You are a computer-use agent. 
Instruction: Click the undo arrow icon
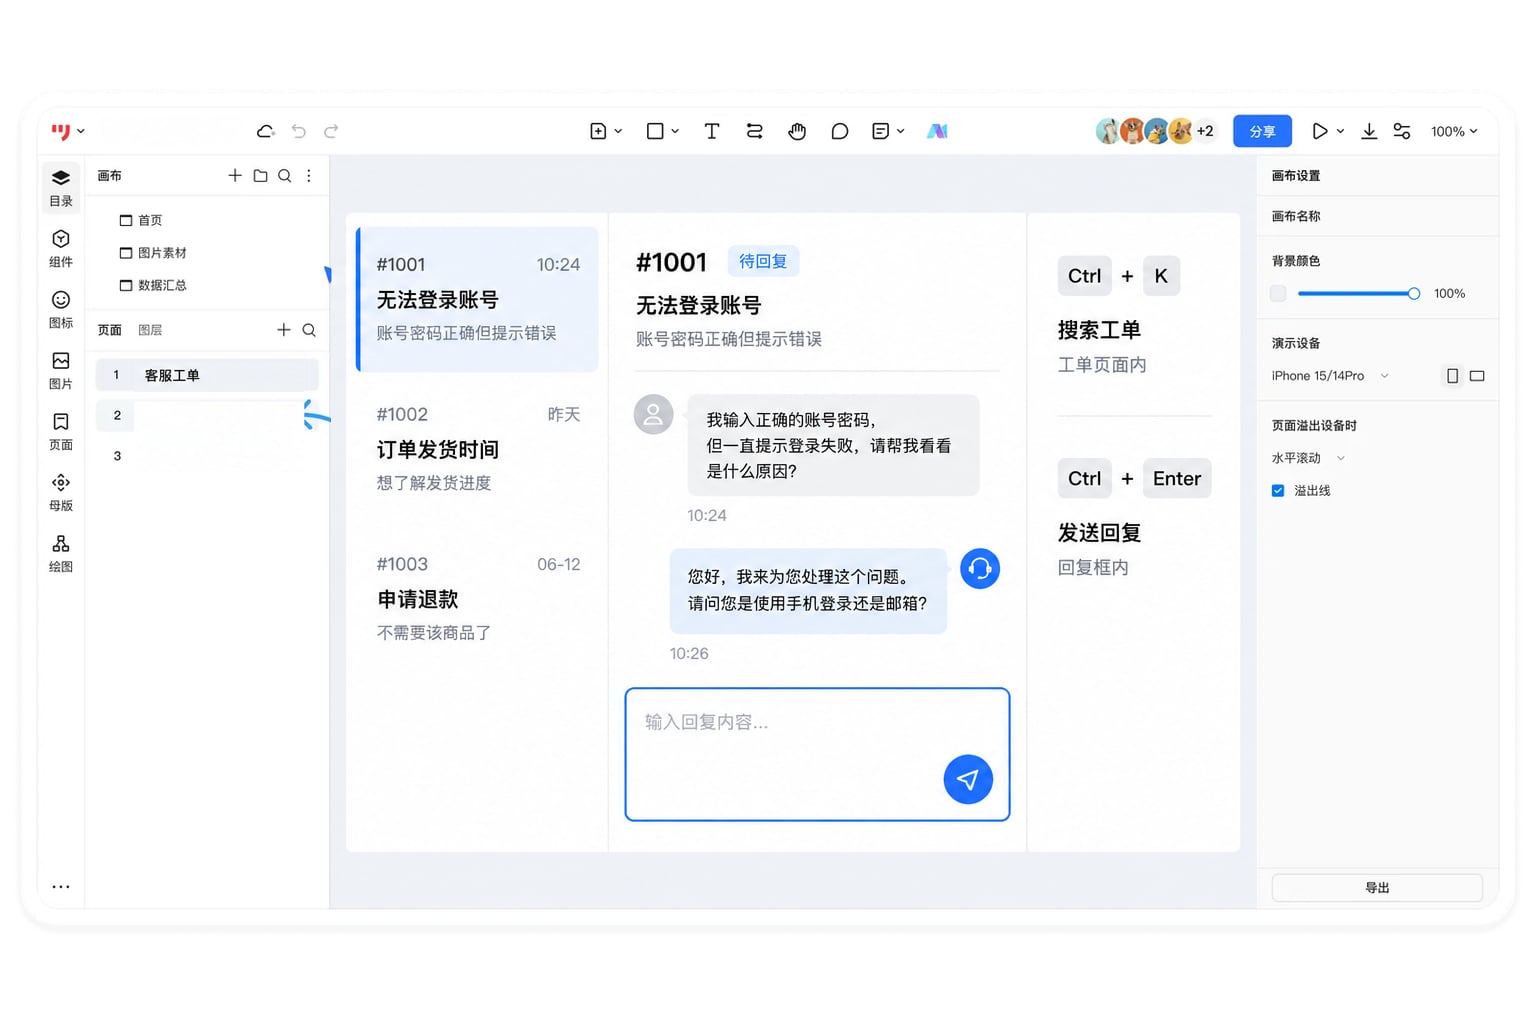pos(298,131)
